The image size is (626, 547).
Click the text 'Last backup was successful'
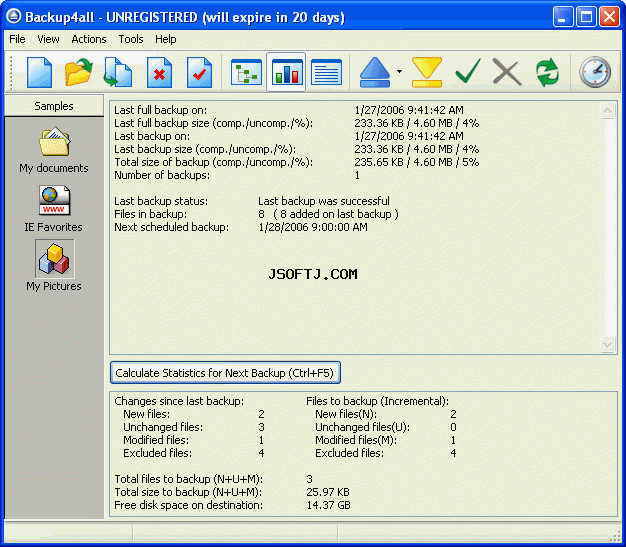(324, 201)
